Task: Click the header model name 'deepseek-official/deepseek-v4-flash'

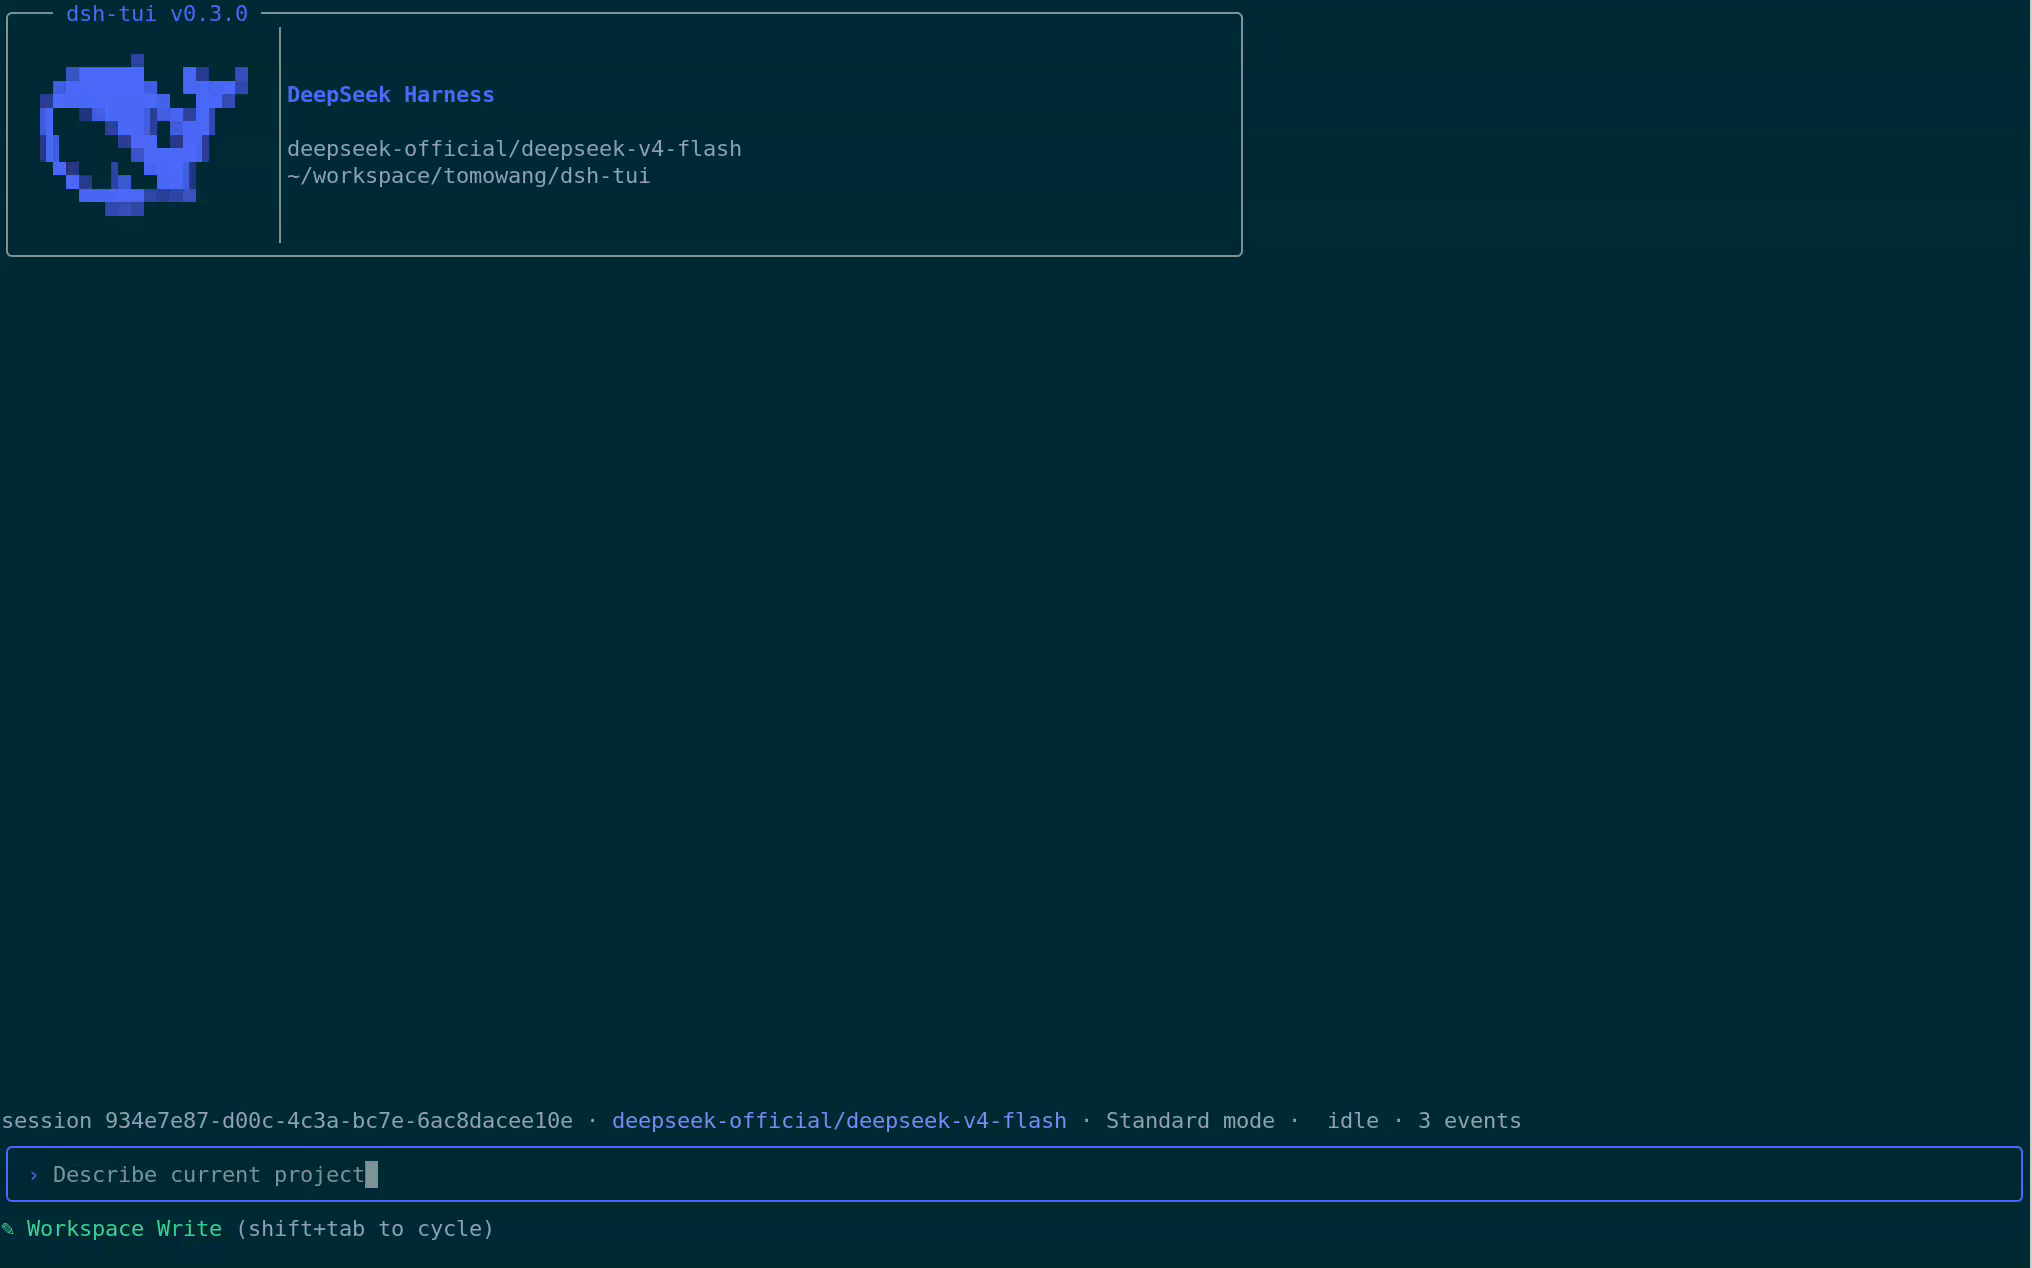Action: 514,149
